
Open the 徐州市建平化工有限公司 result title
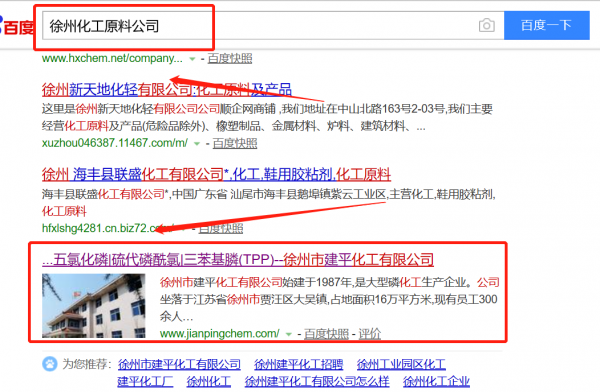pos(238,260)
